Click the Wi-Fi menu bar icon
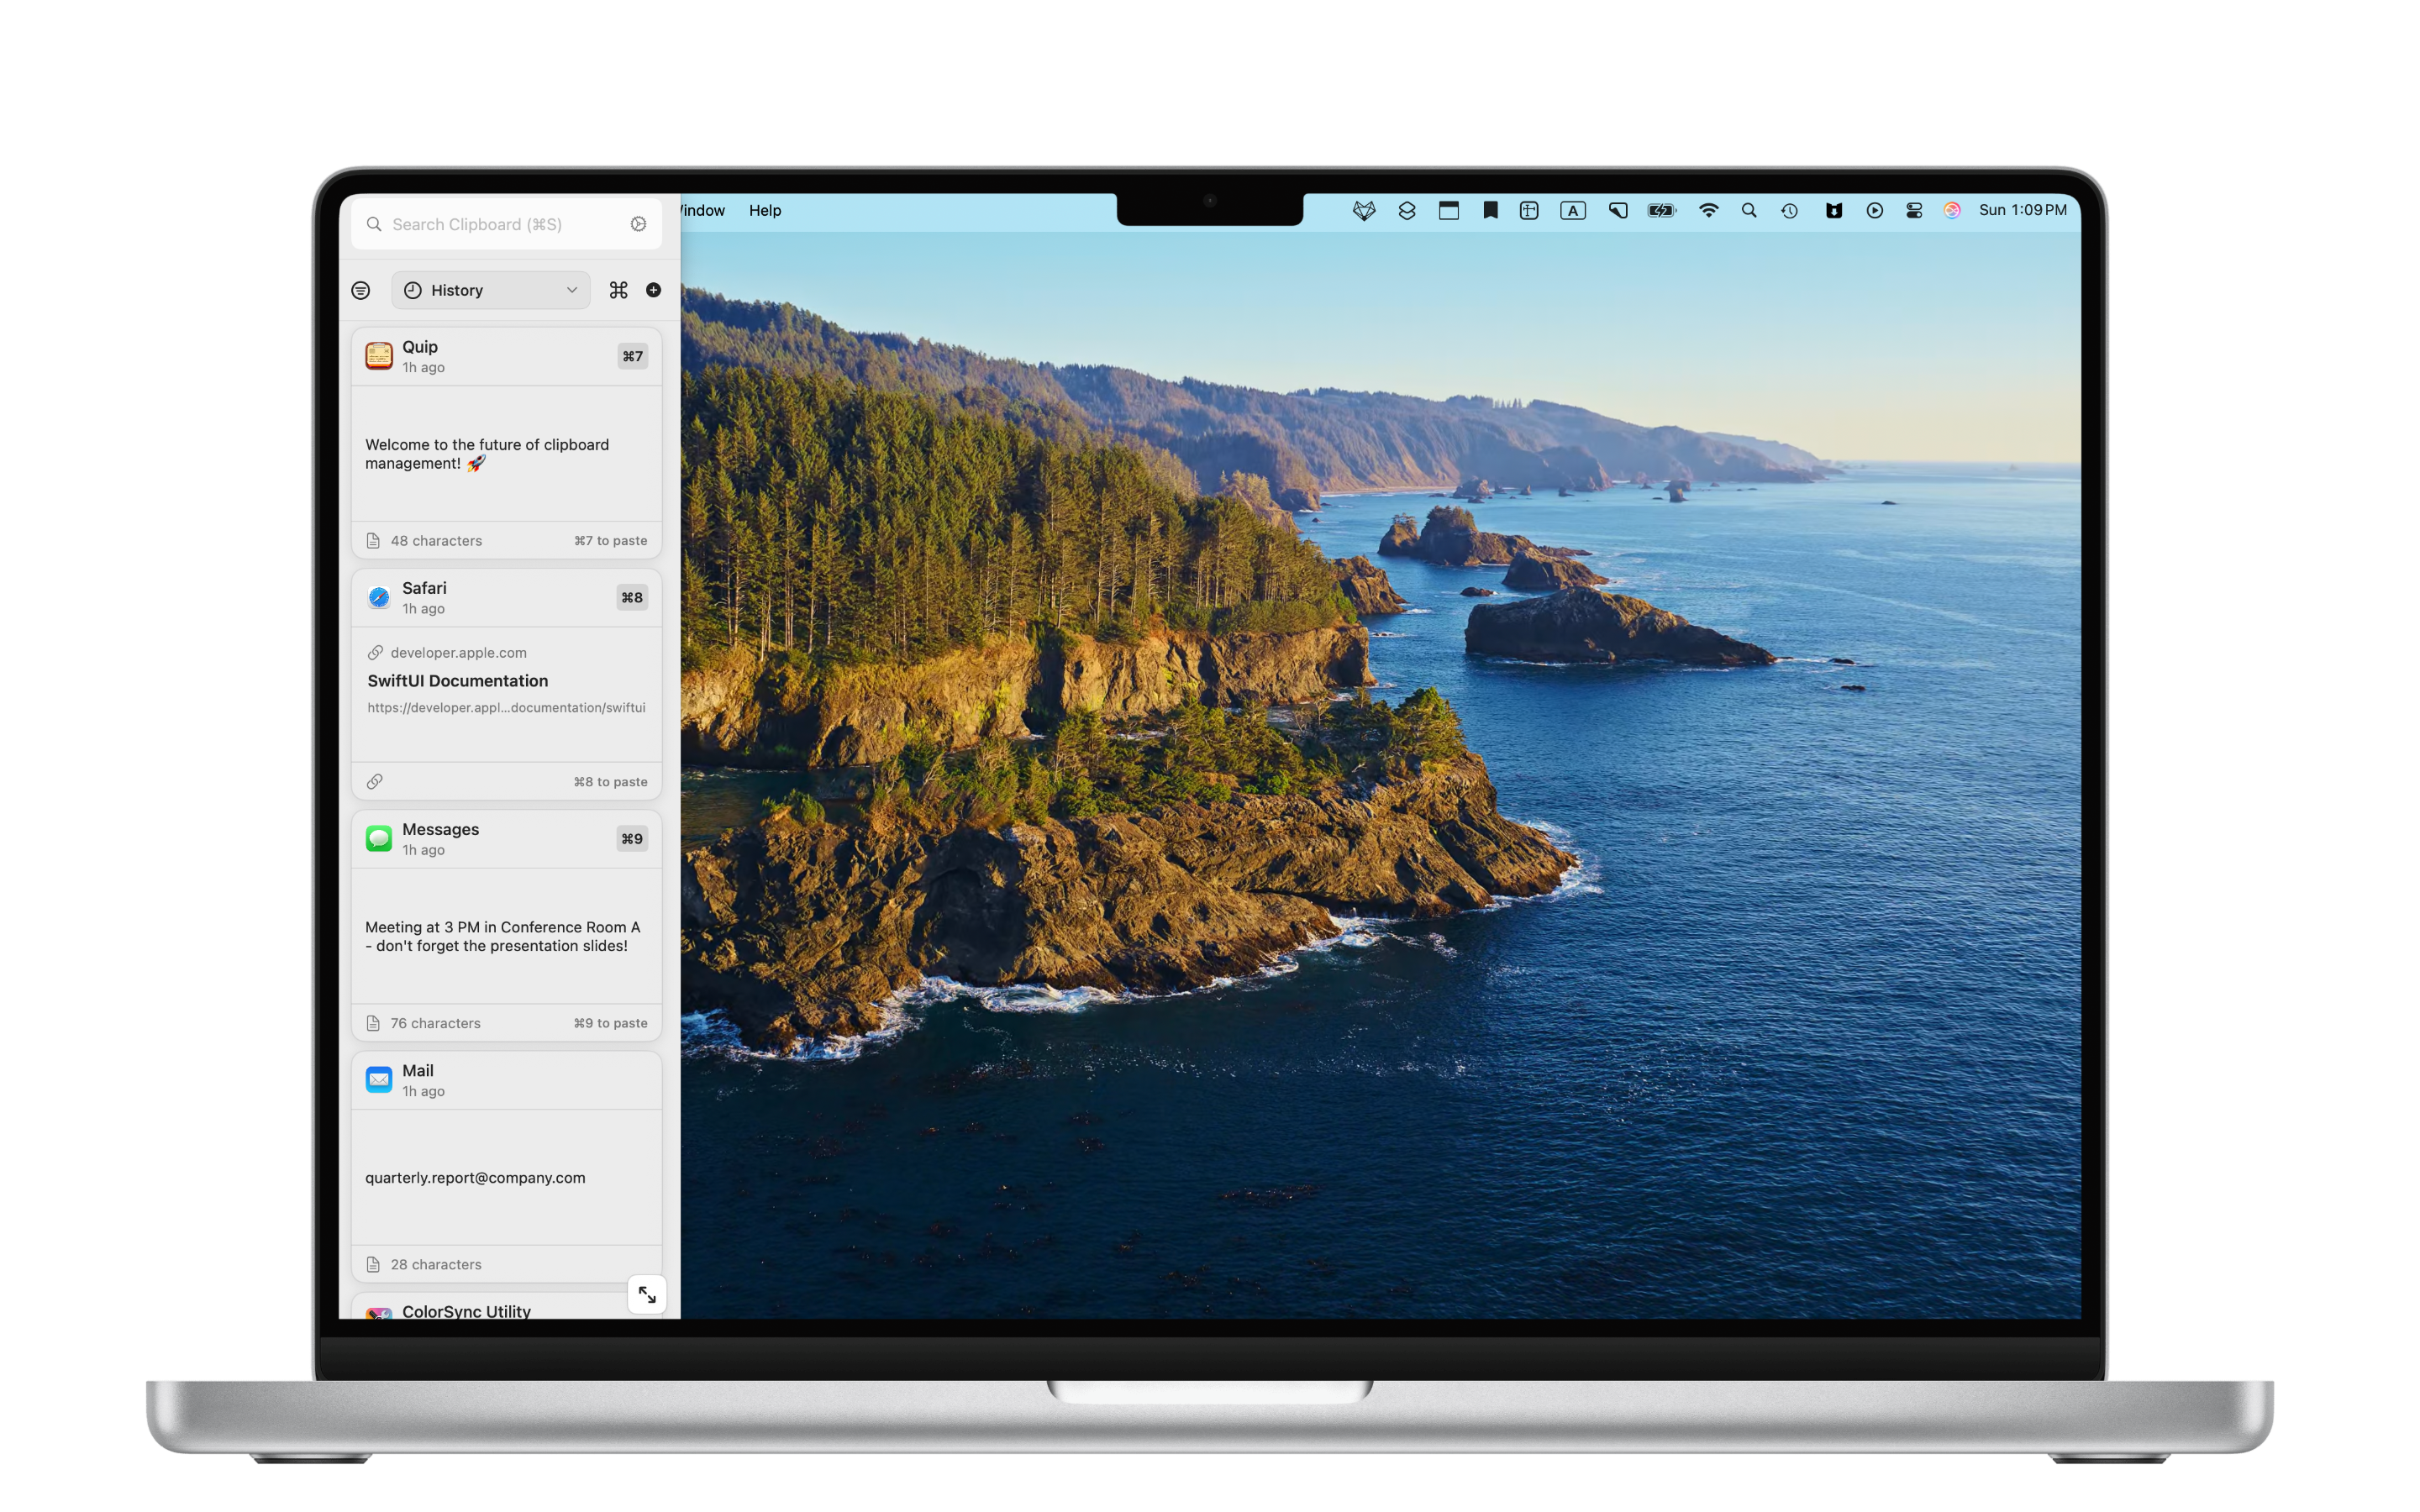2420x1512 pixels. coord(1709,210)
